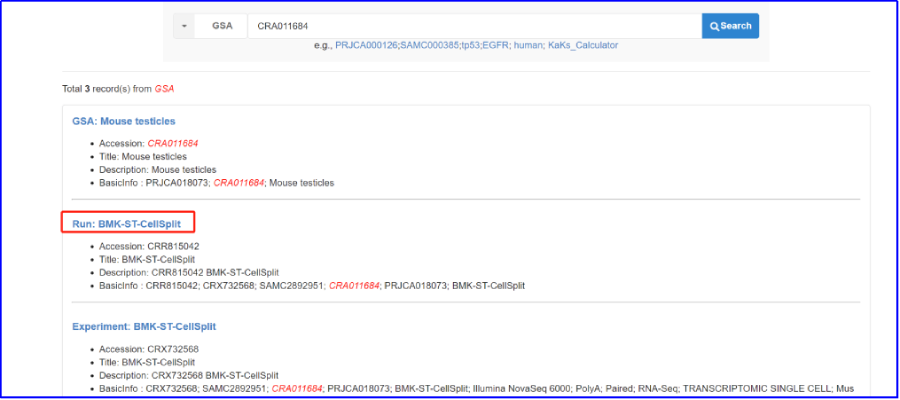Click the CRA011684 accession under Mouse testicles

pyautogui.click(x=173, y=143)
